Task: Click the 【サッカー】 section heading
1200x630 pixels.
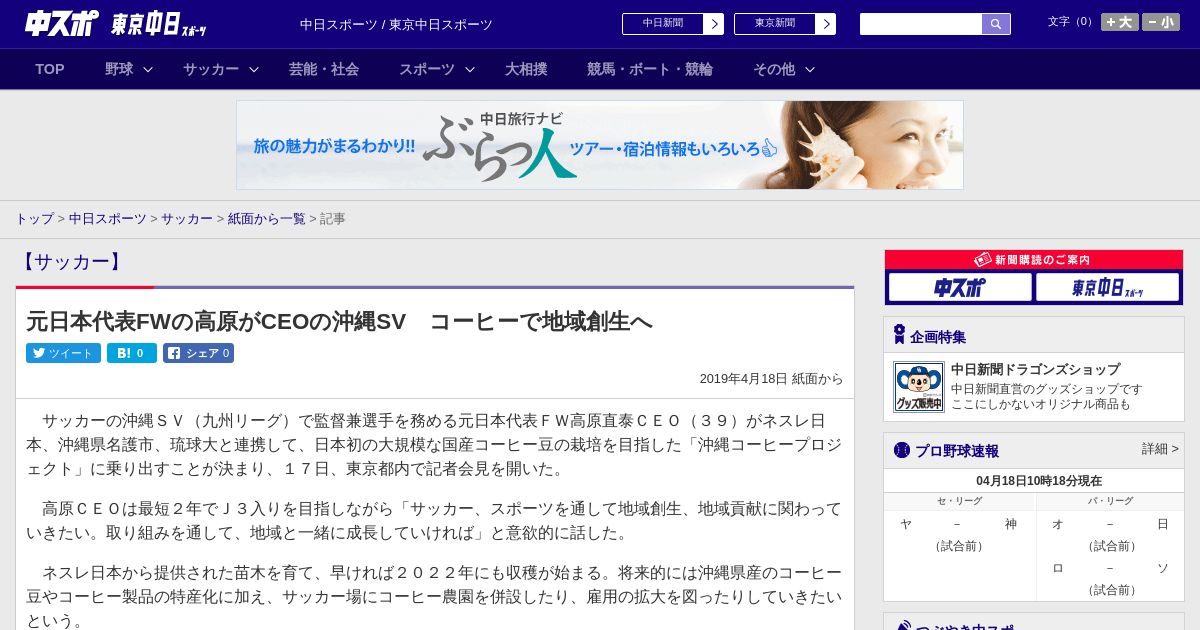Action: tap(70, 262)
